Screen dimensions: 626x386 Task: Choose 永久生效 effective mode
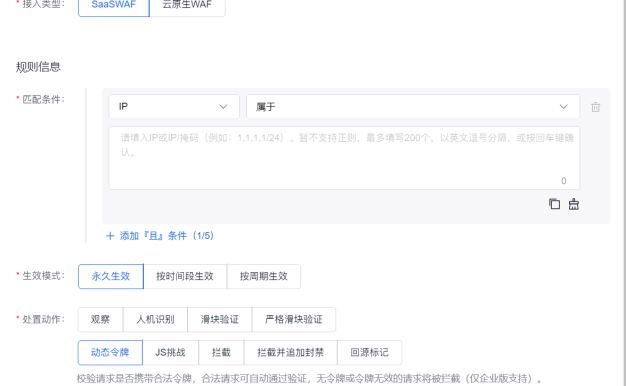[111, 276]
